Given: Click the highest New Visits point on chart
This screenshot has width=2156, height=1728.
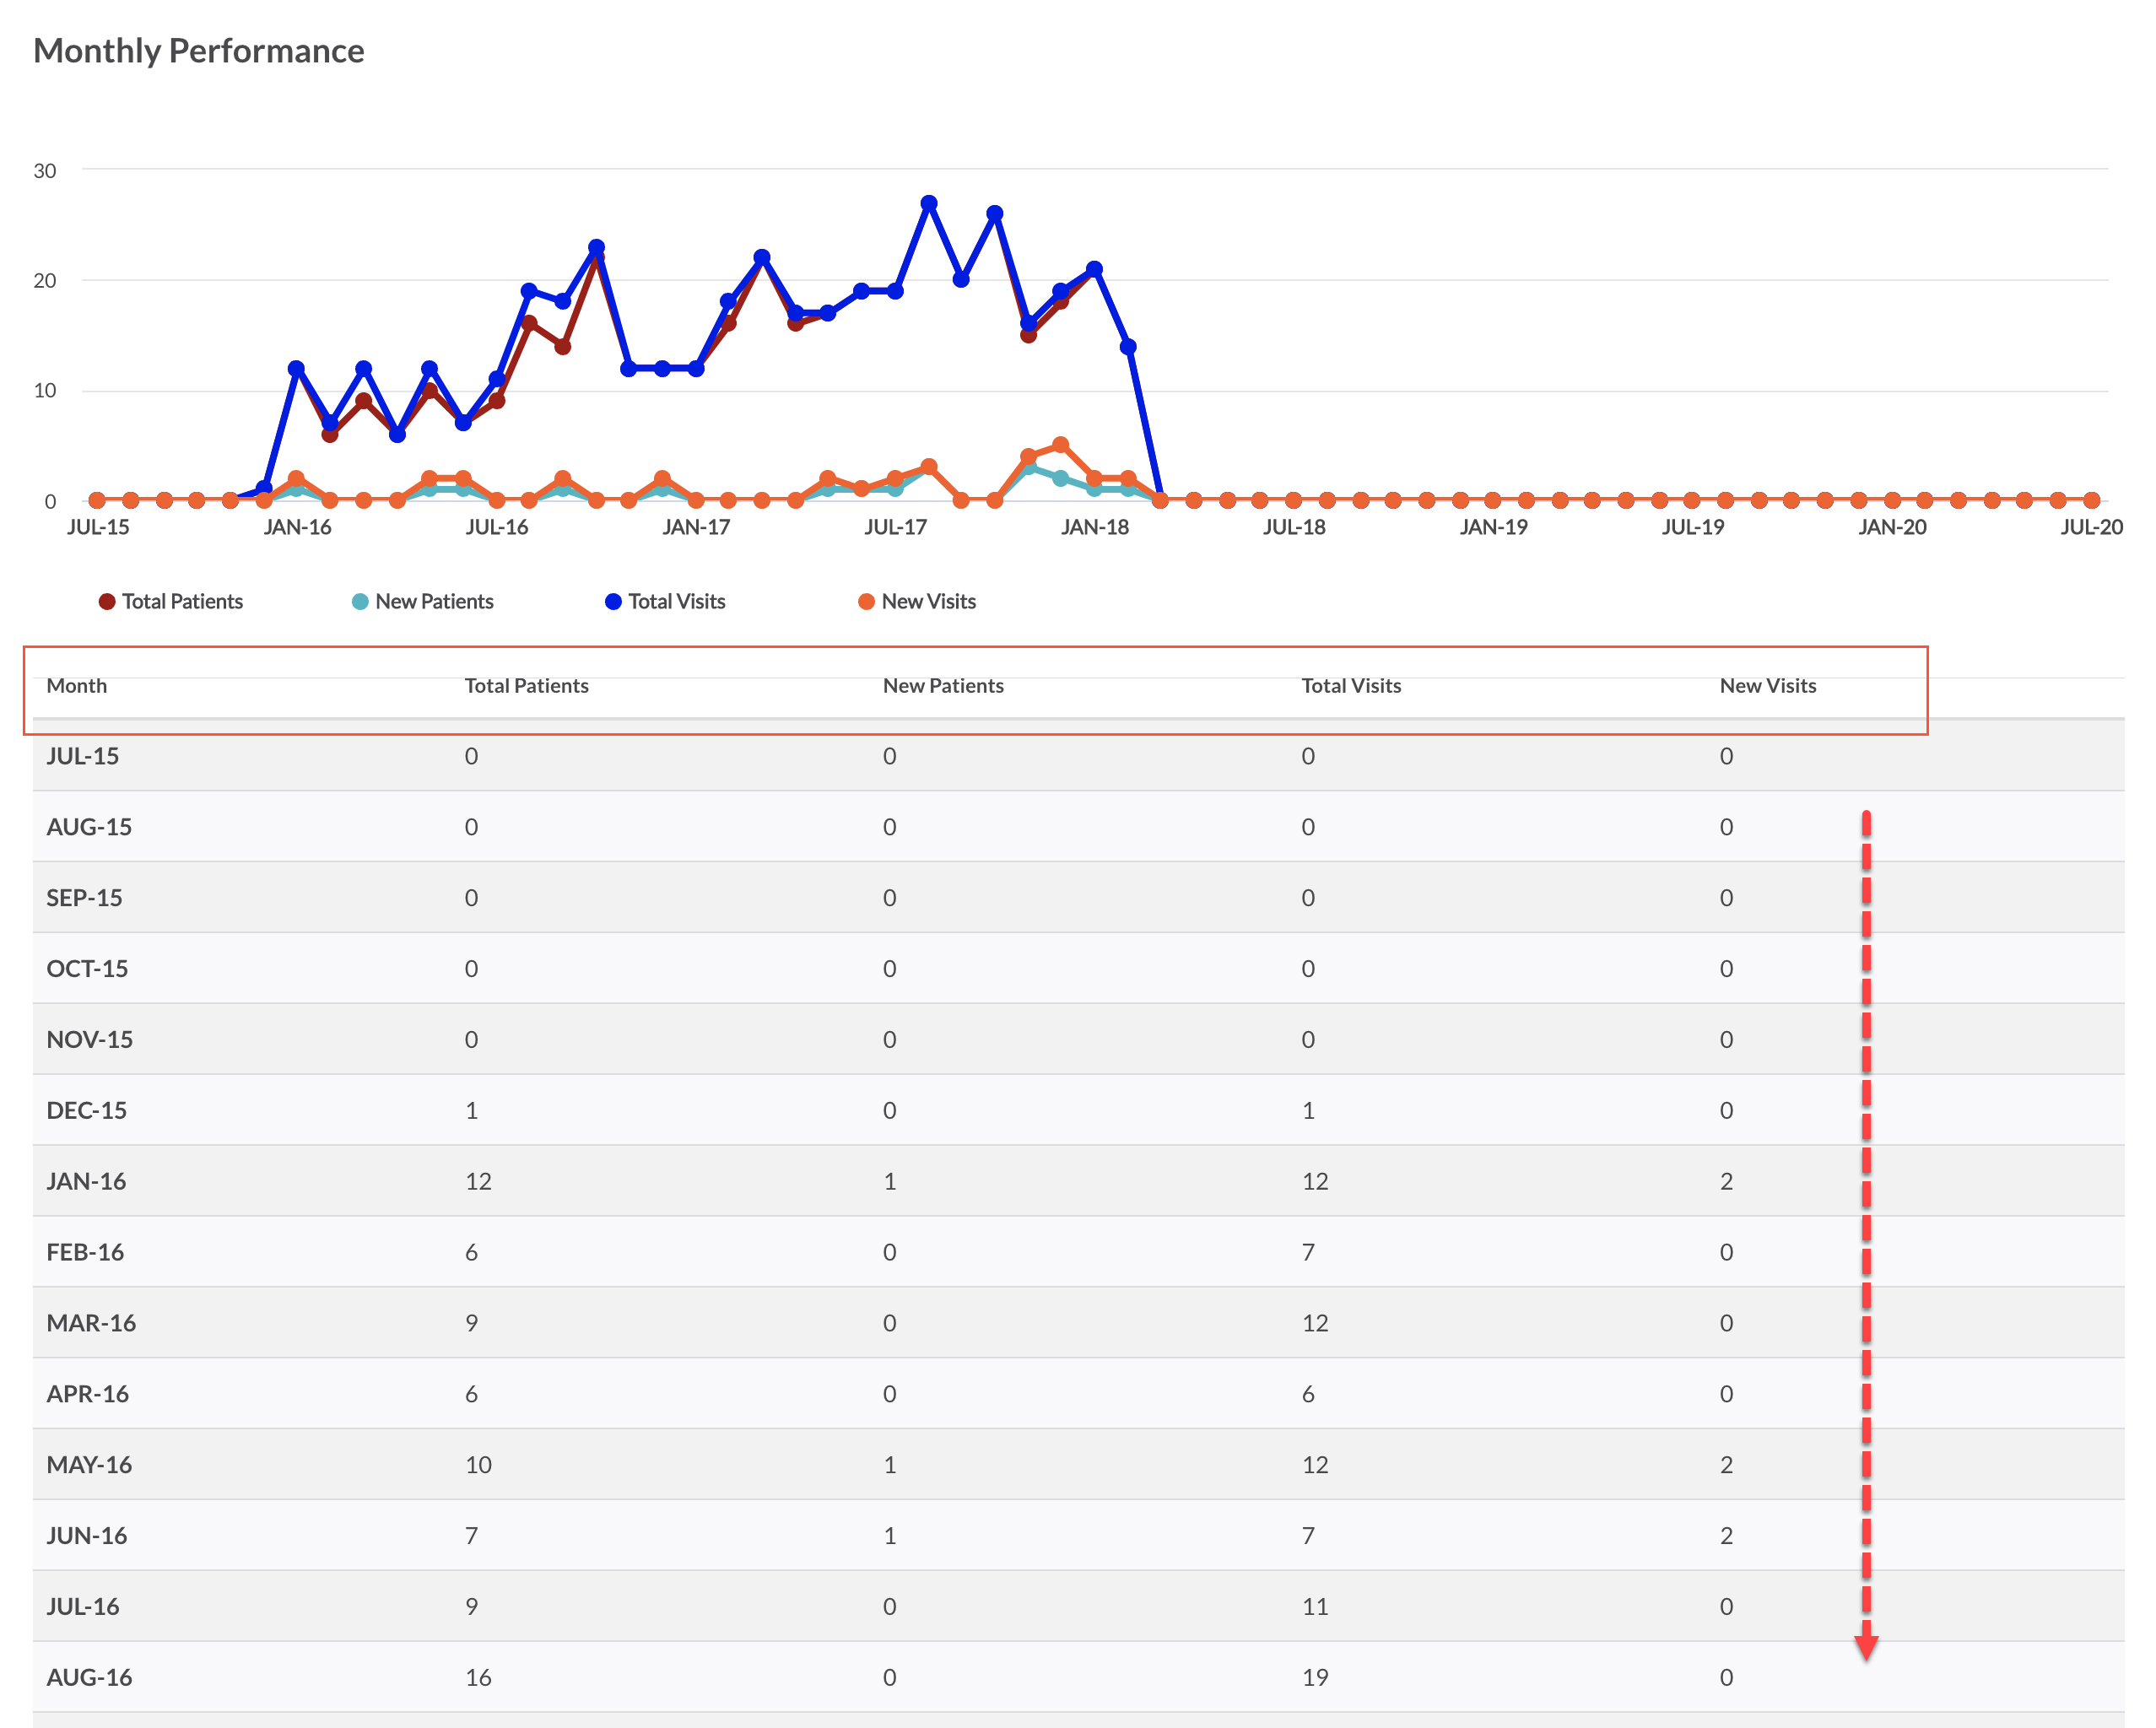Looking at the screenshot, I should point(1061,444).
